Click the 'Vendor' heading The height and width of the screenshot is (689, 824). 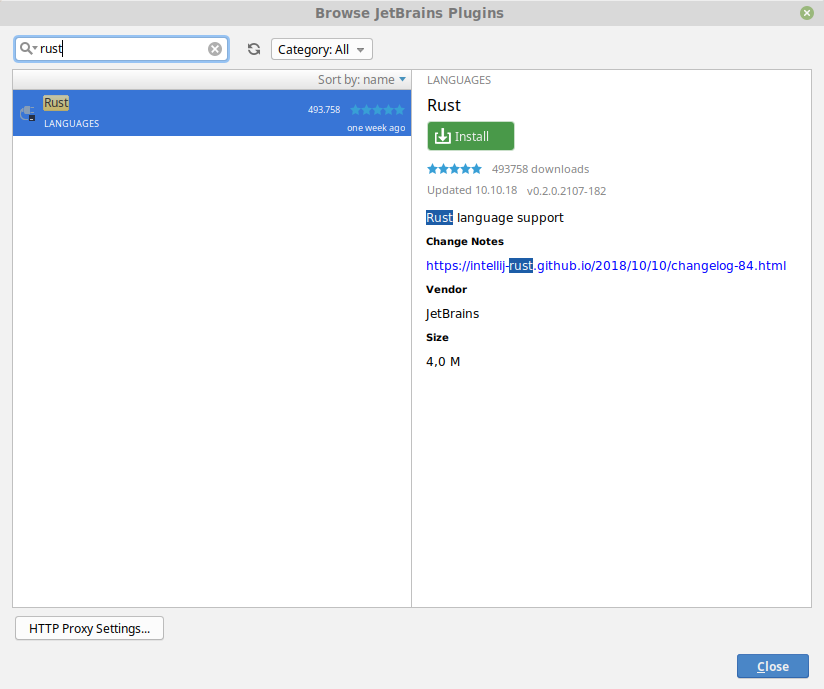446,289
